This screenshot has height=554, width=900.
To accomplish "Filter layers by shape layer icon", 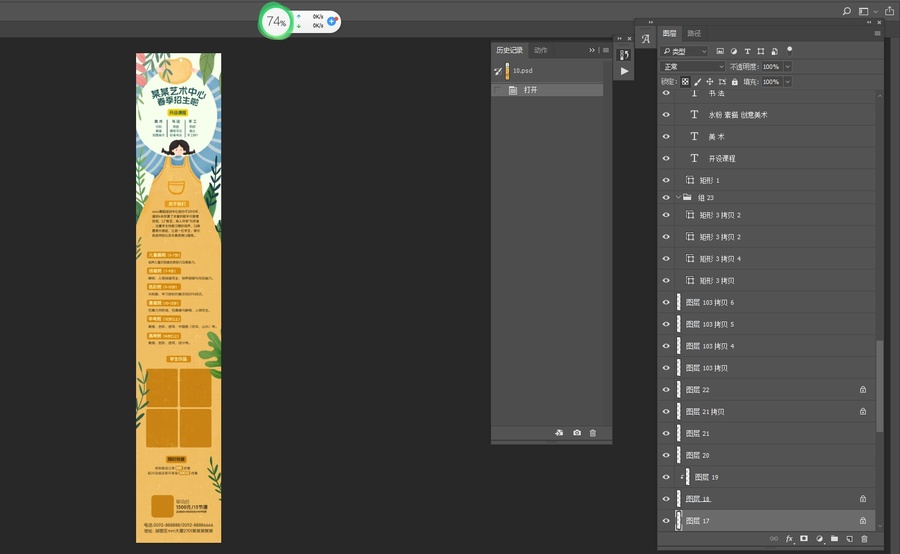I will [761, 51].
